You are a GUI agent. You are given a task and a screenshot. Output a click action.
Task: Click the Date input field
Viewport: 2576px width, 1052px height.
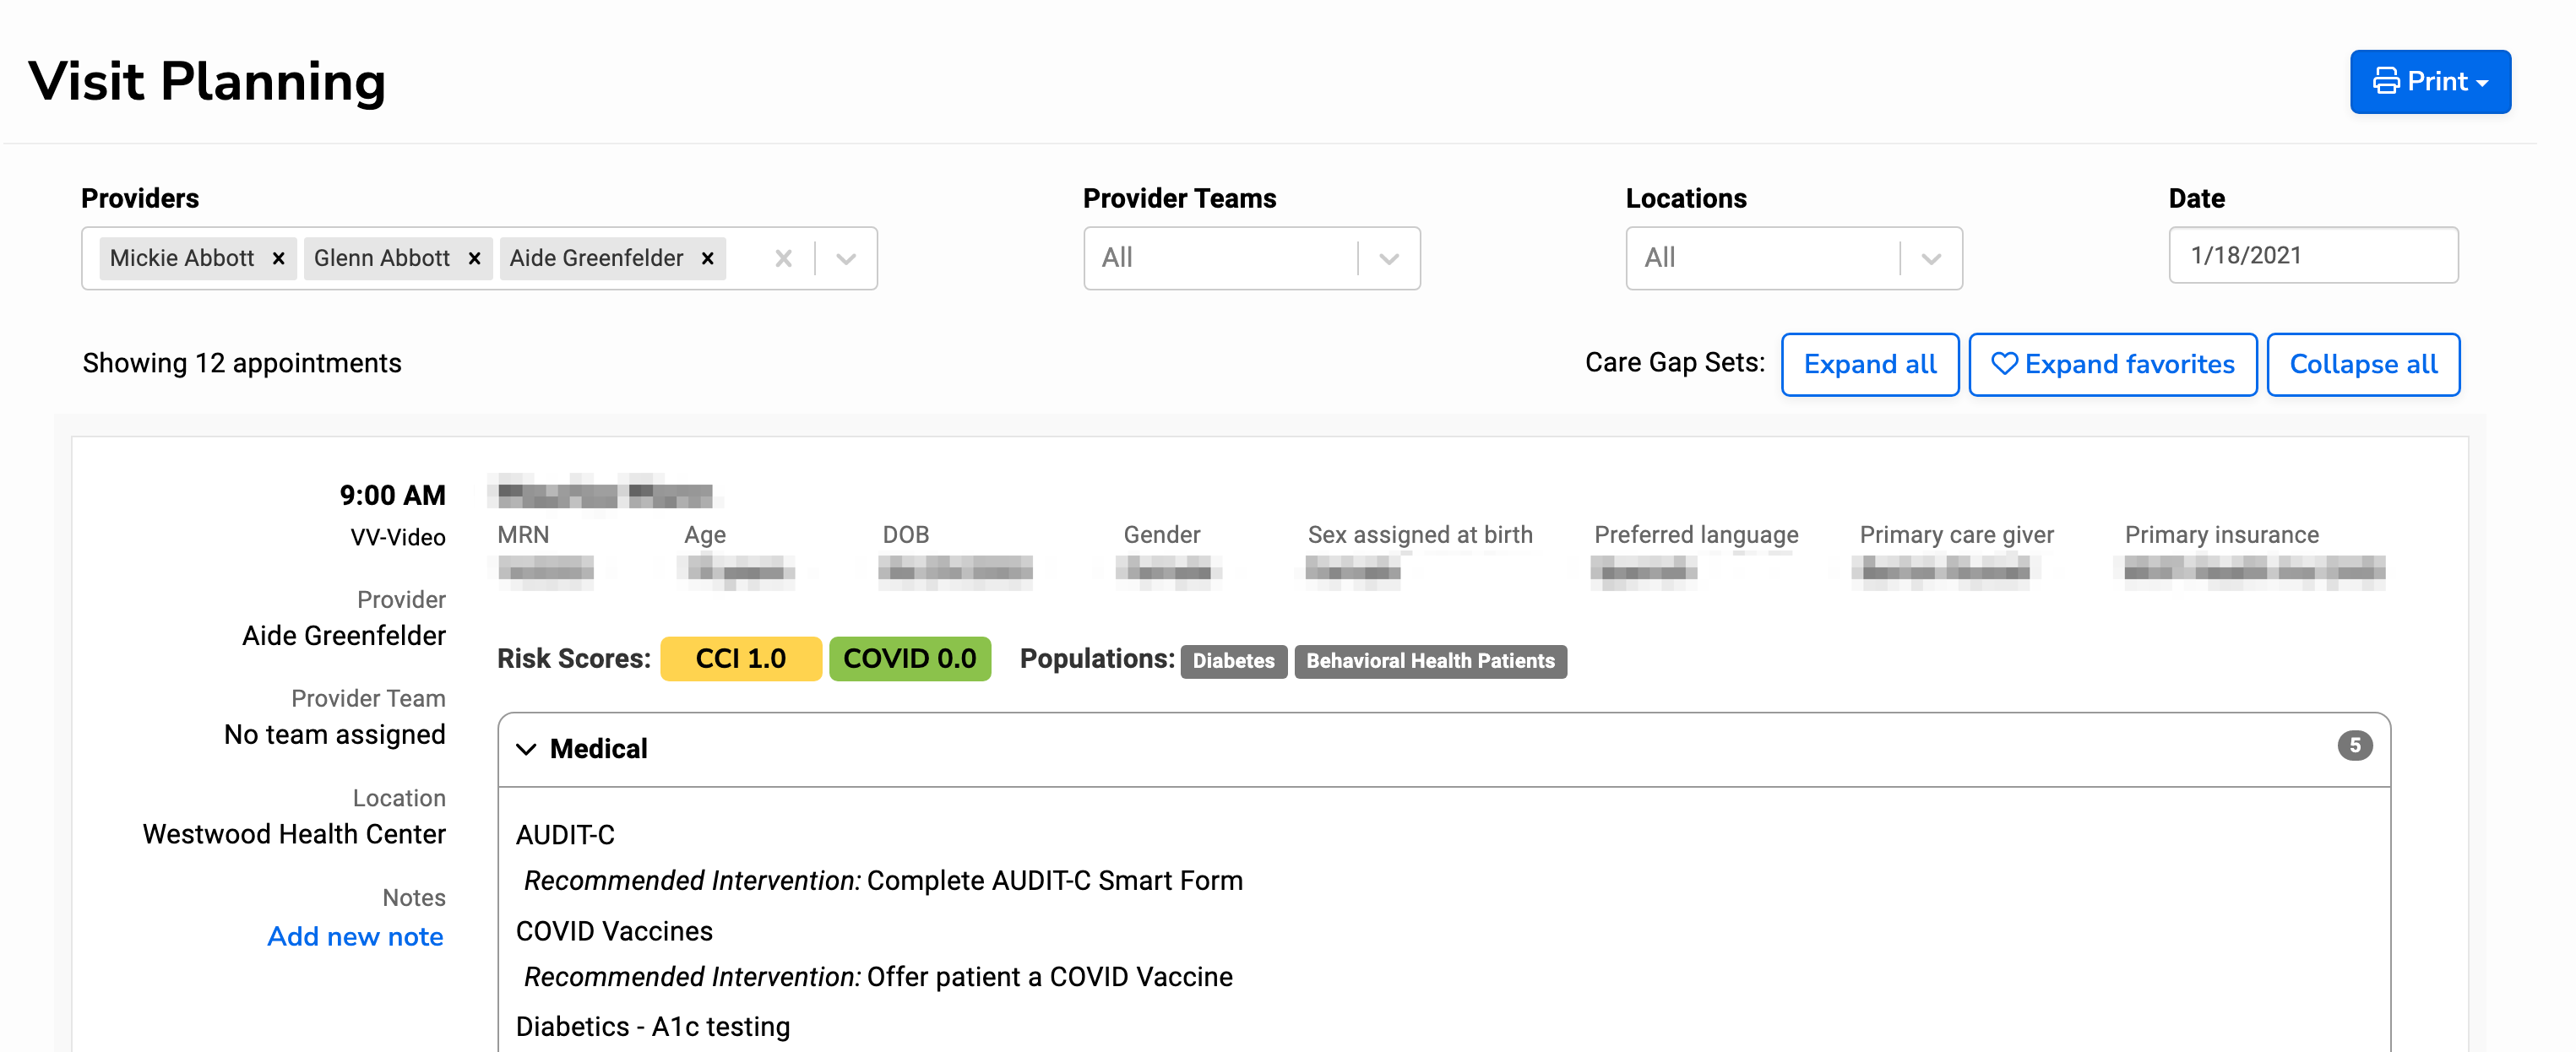coord(2312,256)
